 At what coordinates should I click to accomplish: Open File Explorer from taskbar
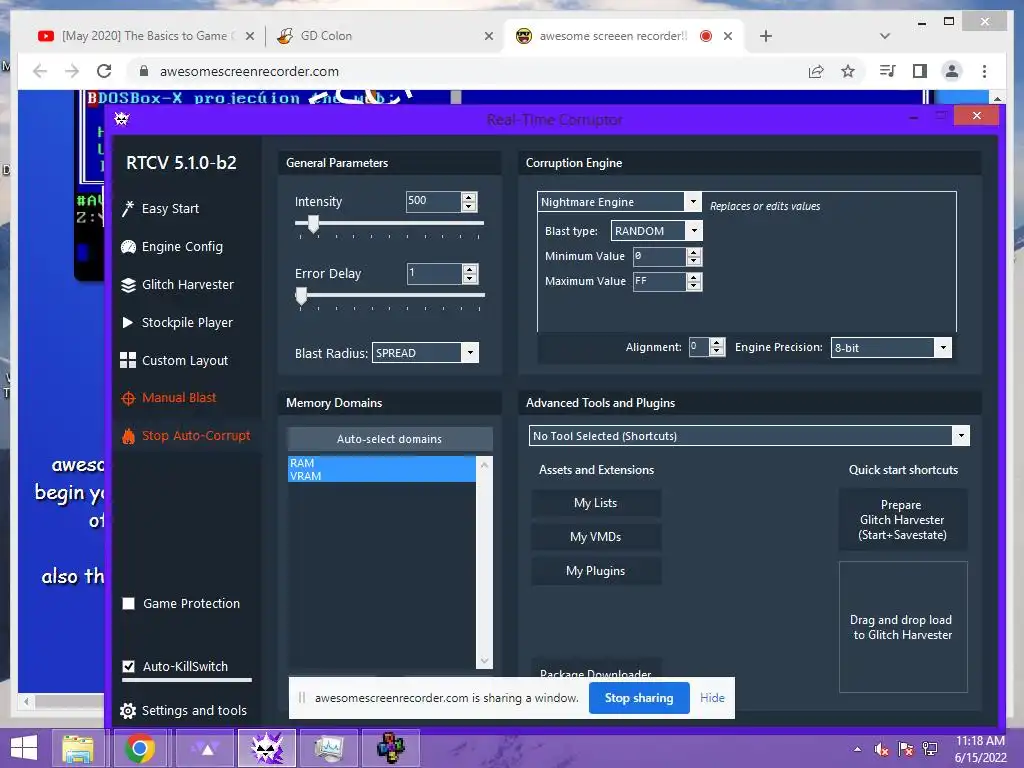click(x=78, y=748)
